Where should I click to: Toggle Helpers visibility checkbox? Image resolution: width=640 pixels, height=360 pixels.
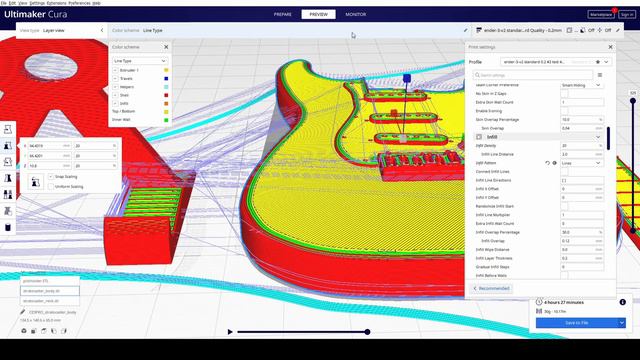(116, 87)
